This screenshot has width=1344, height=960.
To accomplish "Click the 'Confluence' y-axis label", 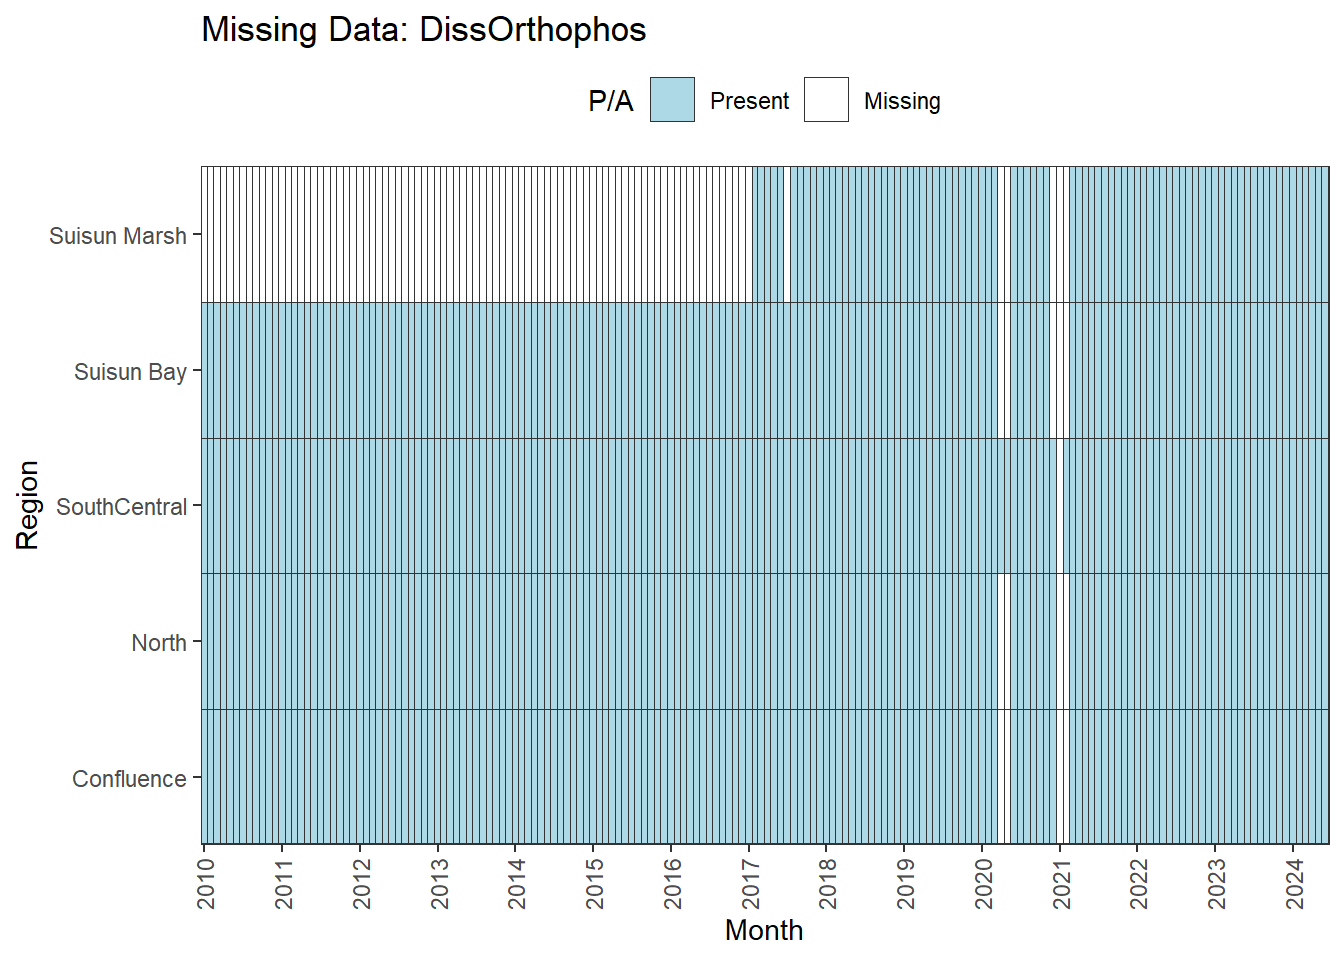I will tap(129, 779).
